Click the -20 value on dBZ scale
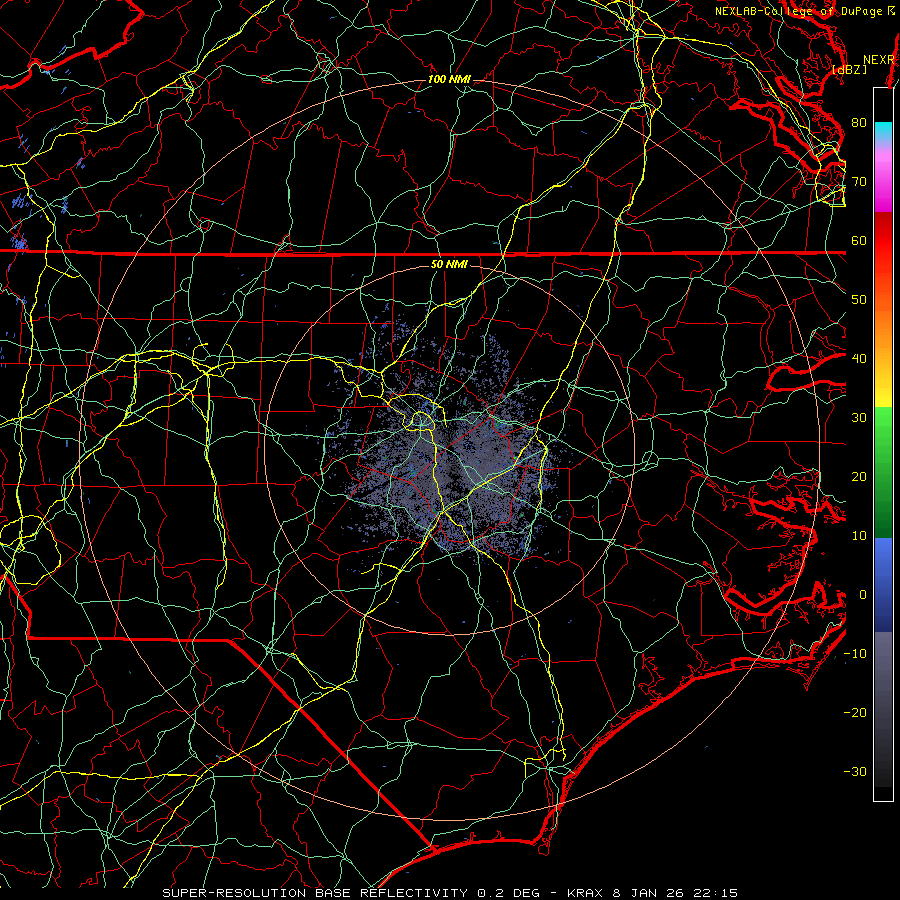900x900 pixels. point(855,712)
